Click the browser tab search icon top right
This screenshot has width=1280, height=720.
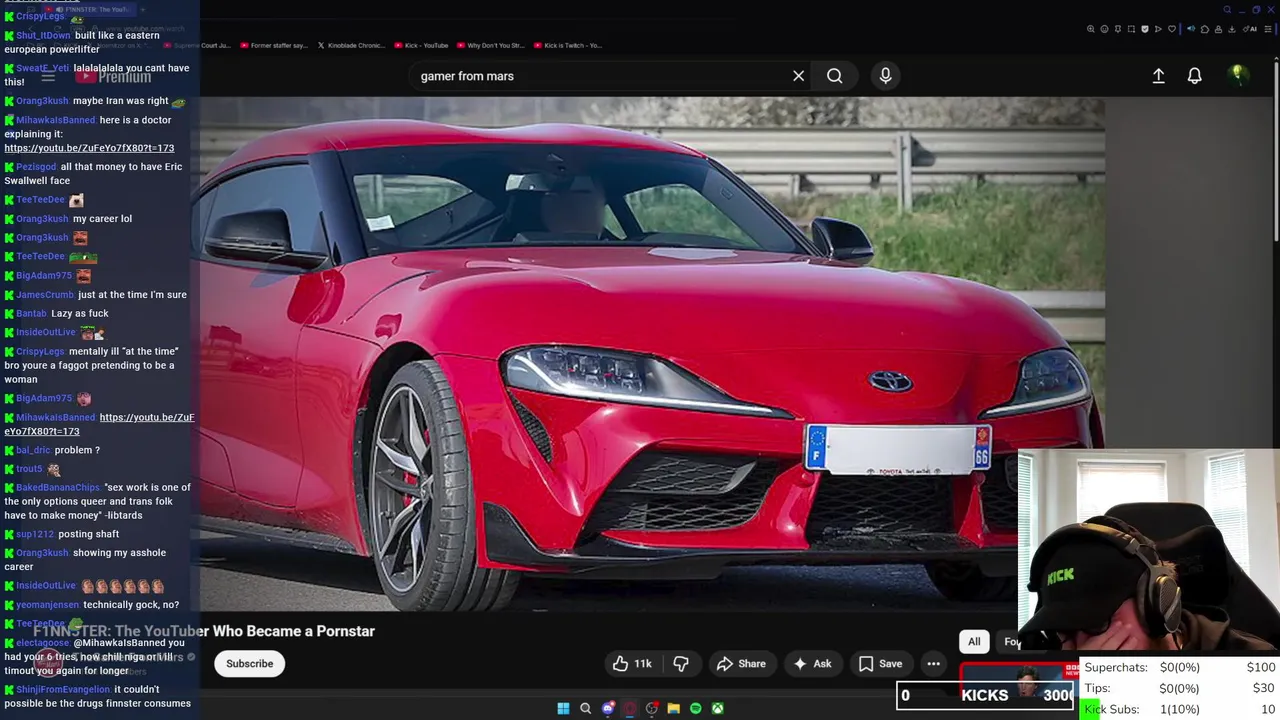click(x=1227, y=10)
